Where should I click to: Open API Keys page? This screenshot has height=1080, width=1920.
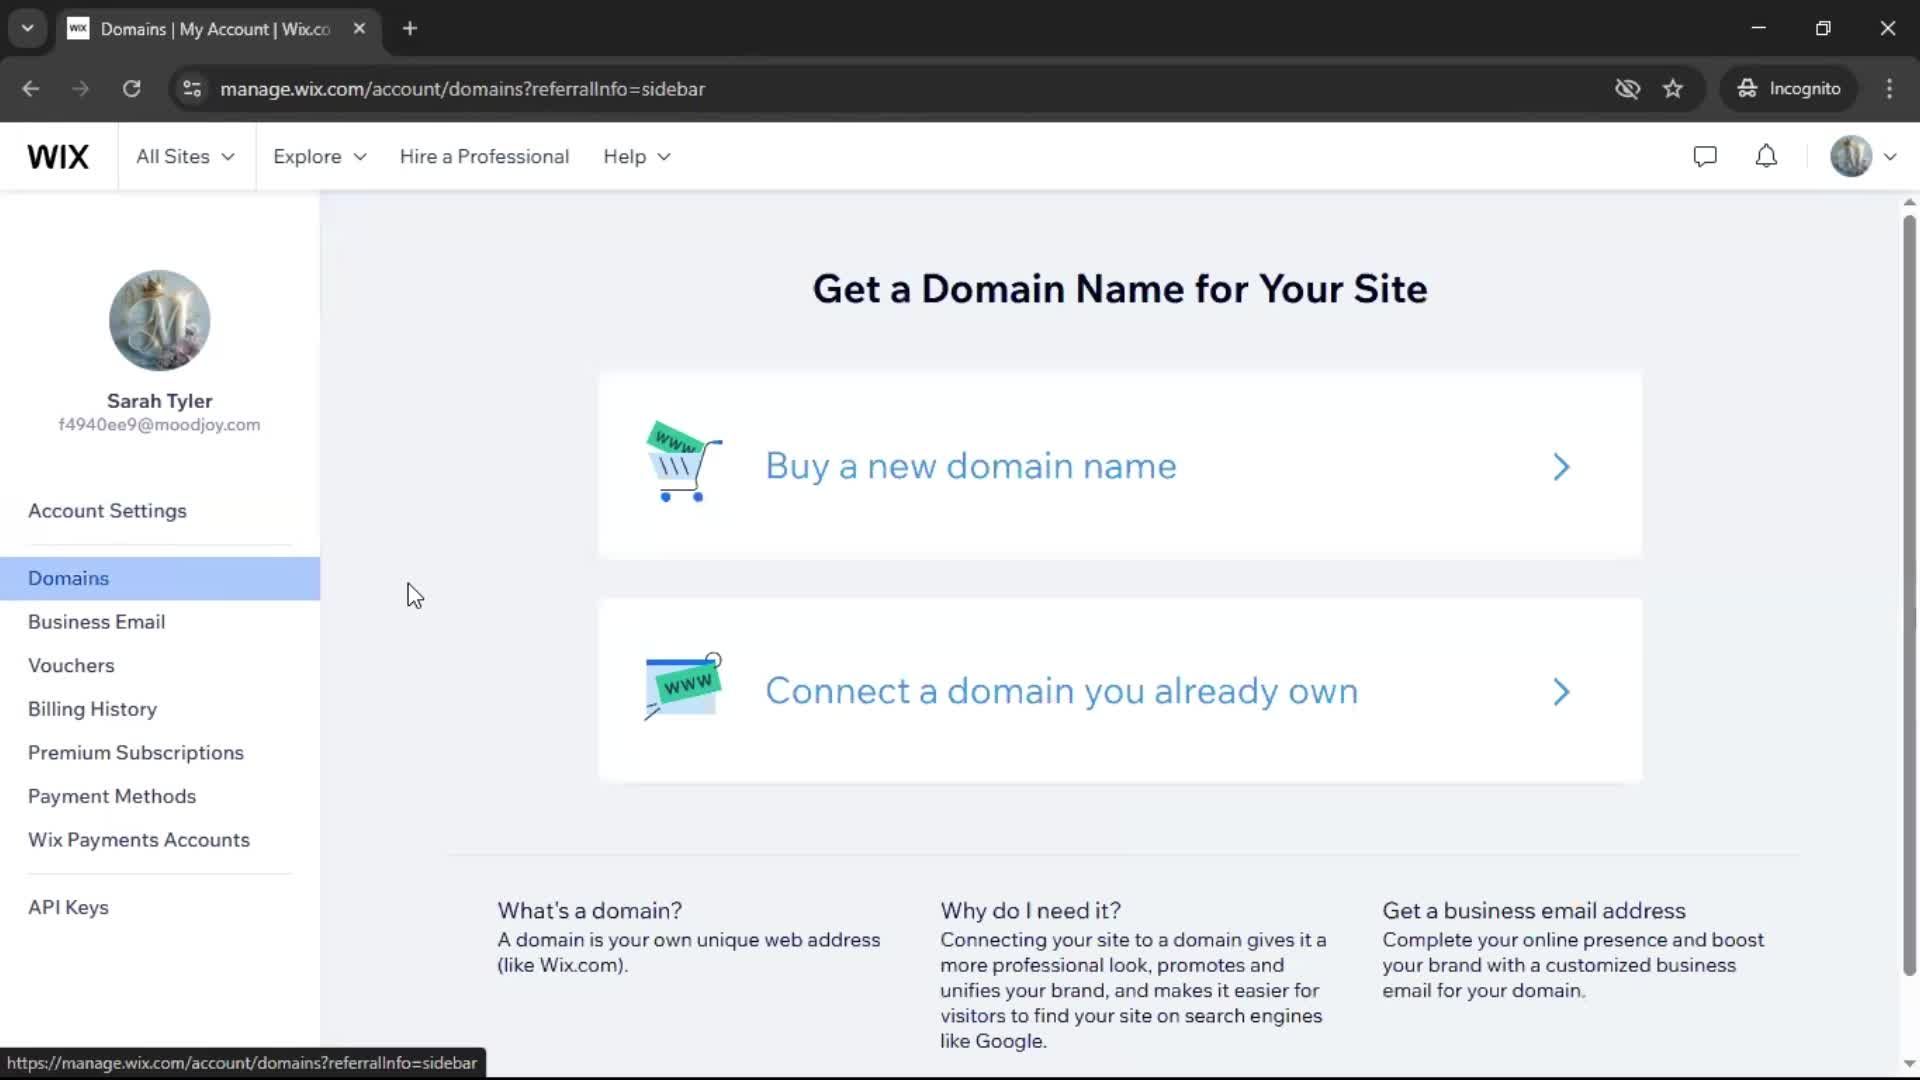[68, 908]
